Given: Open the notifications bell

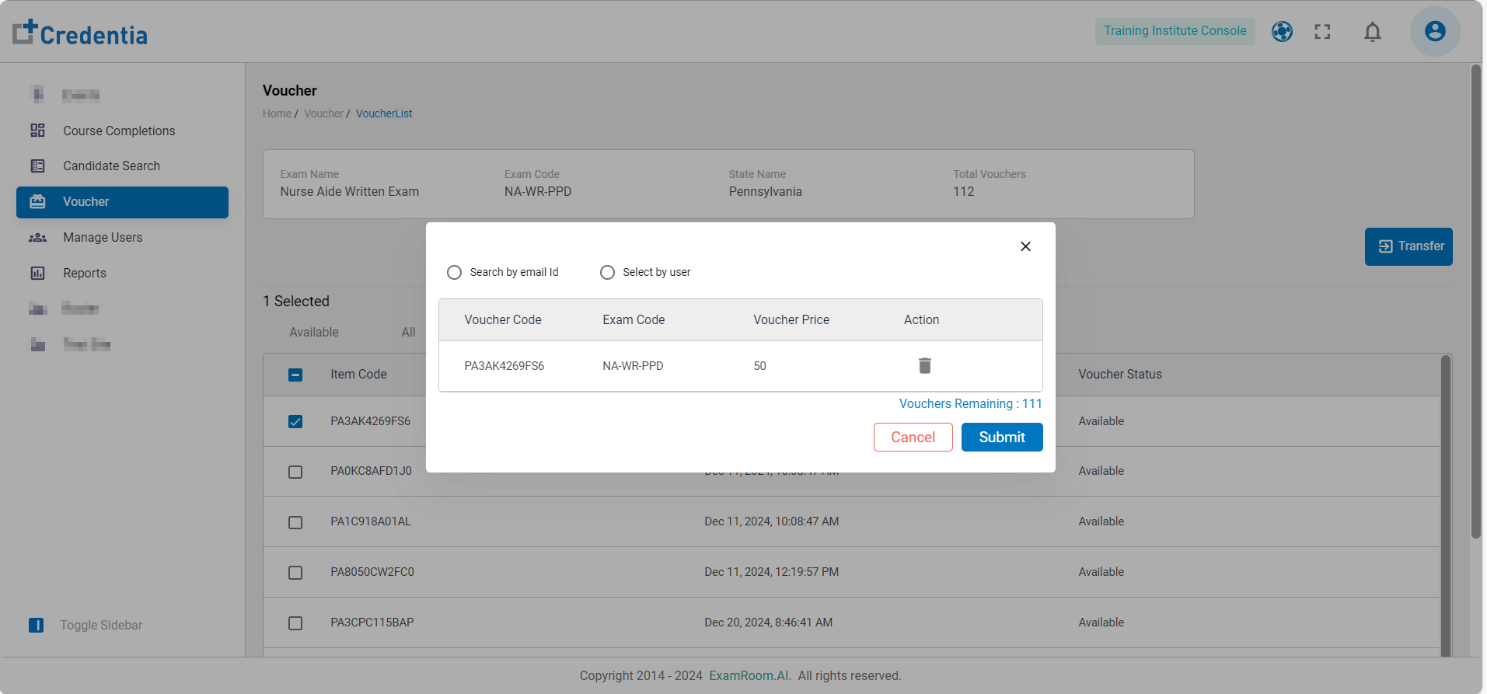Looking at the screenshot, I should tap(1373, 32).
